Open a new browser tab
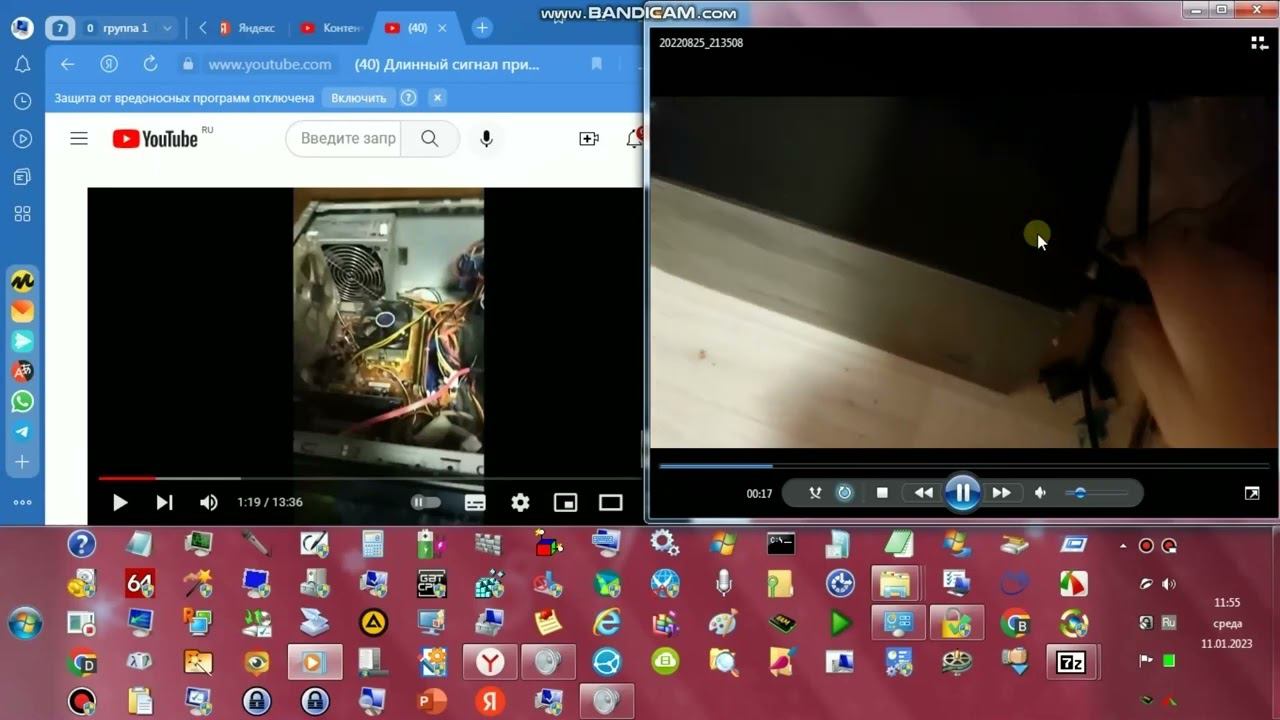This screenshot has width=1280, height=720. (x=482, y=28)
